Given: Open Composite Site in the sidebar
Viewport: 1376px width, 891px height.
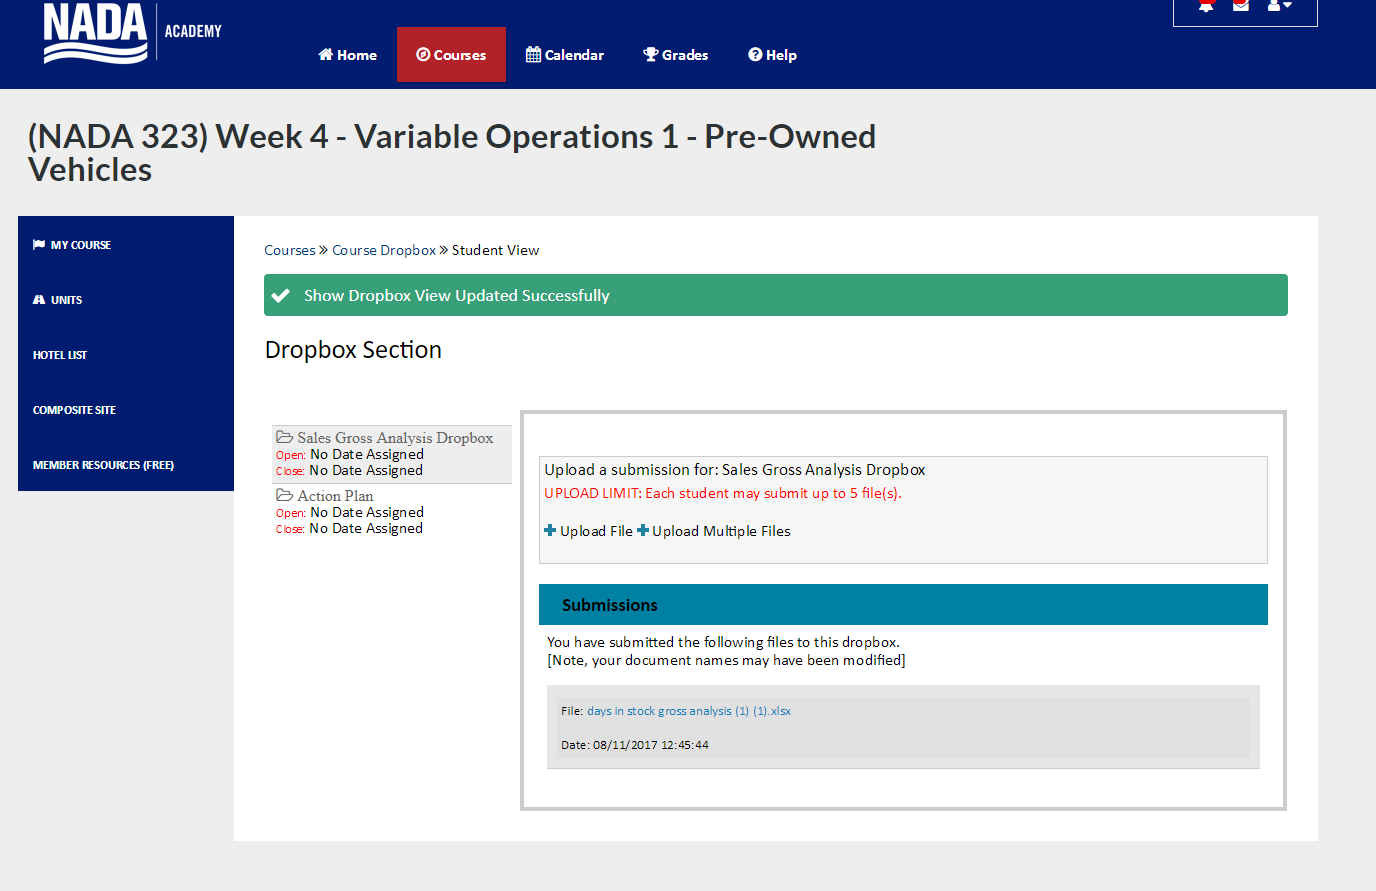Looking at the screenshot, I should click(x=74, y=410).
